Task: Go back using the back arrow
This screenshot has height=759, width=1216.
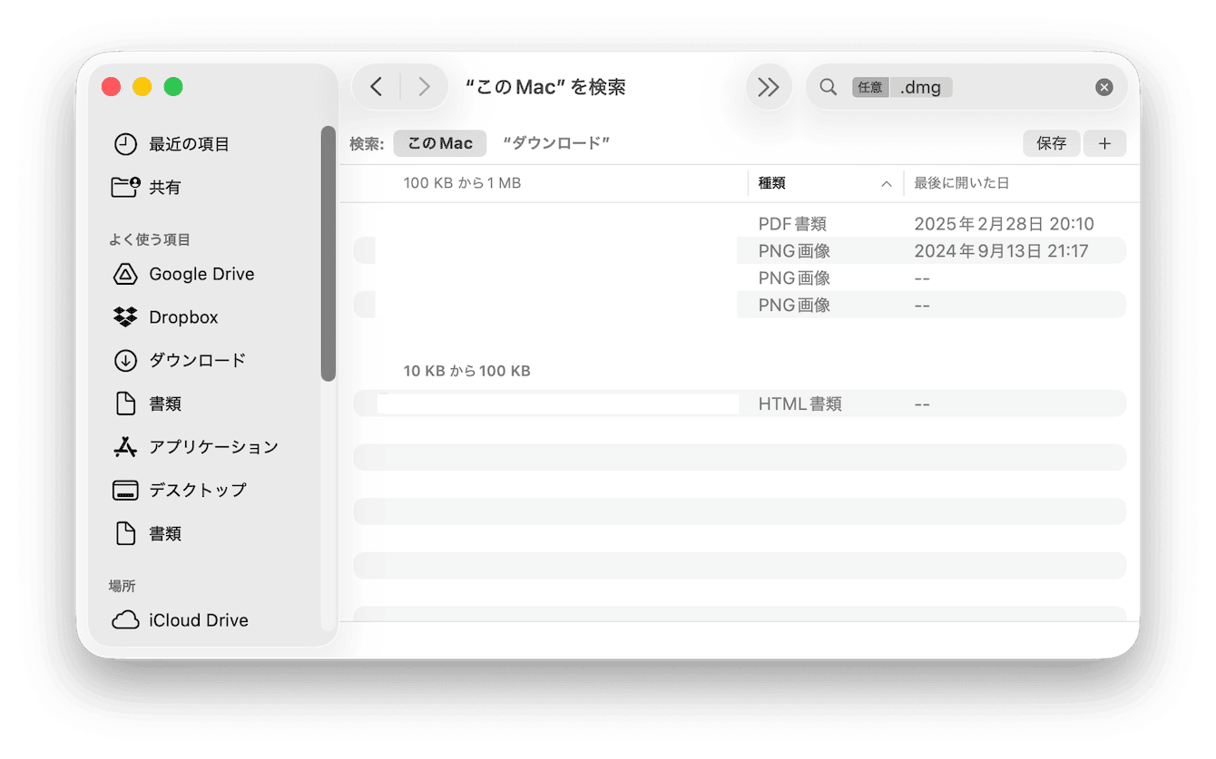Action: tap(376, 87)
